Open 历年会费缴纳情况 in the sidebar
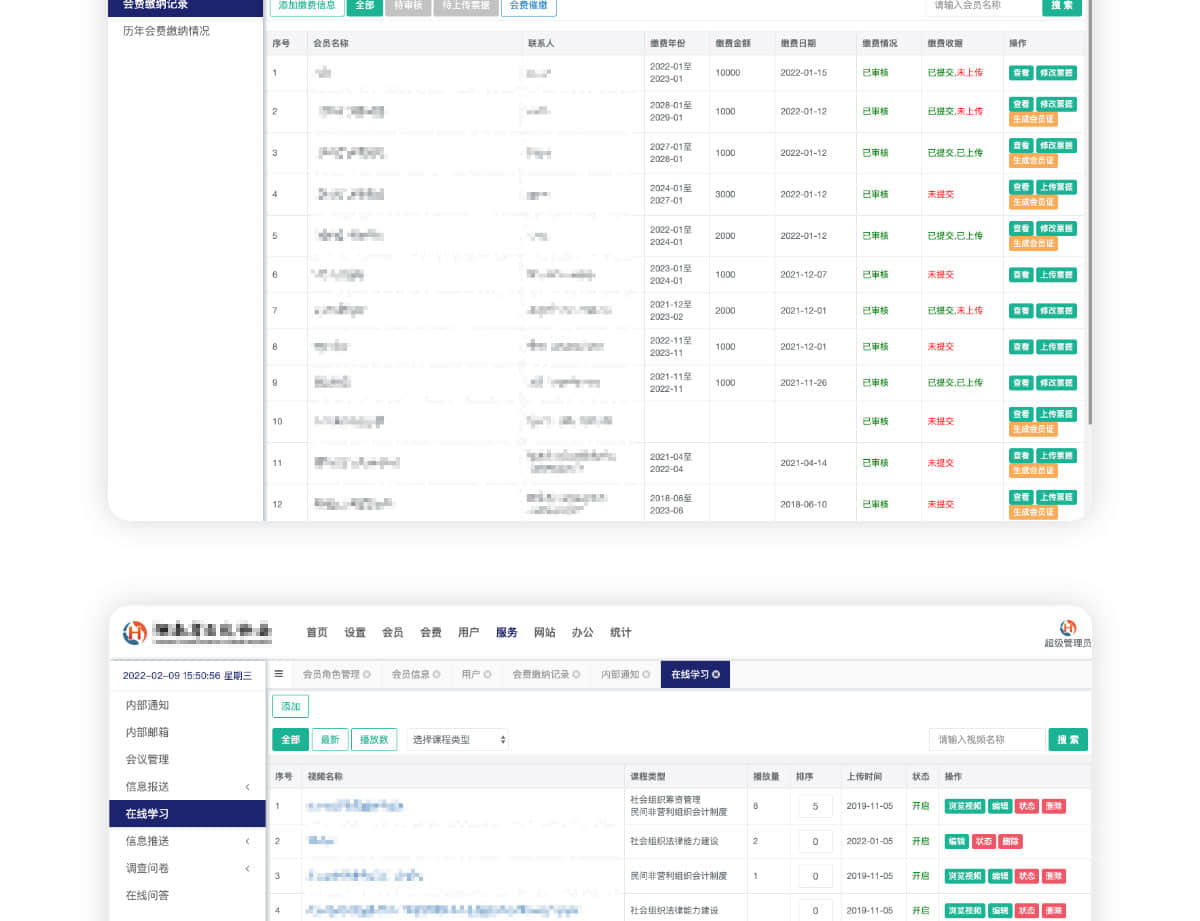The image size is (1200, 921). tap(166, 31)
